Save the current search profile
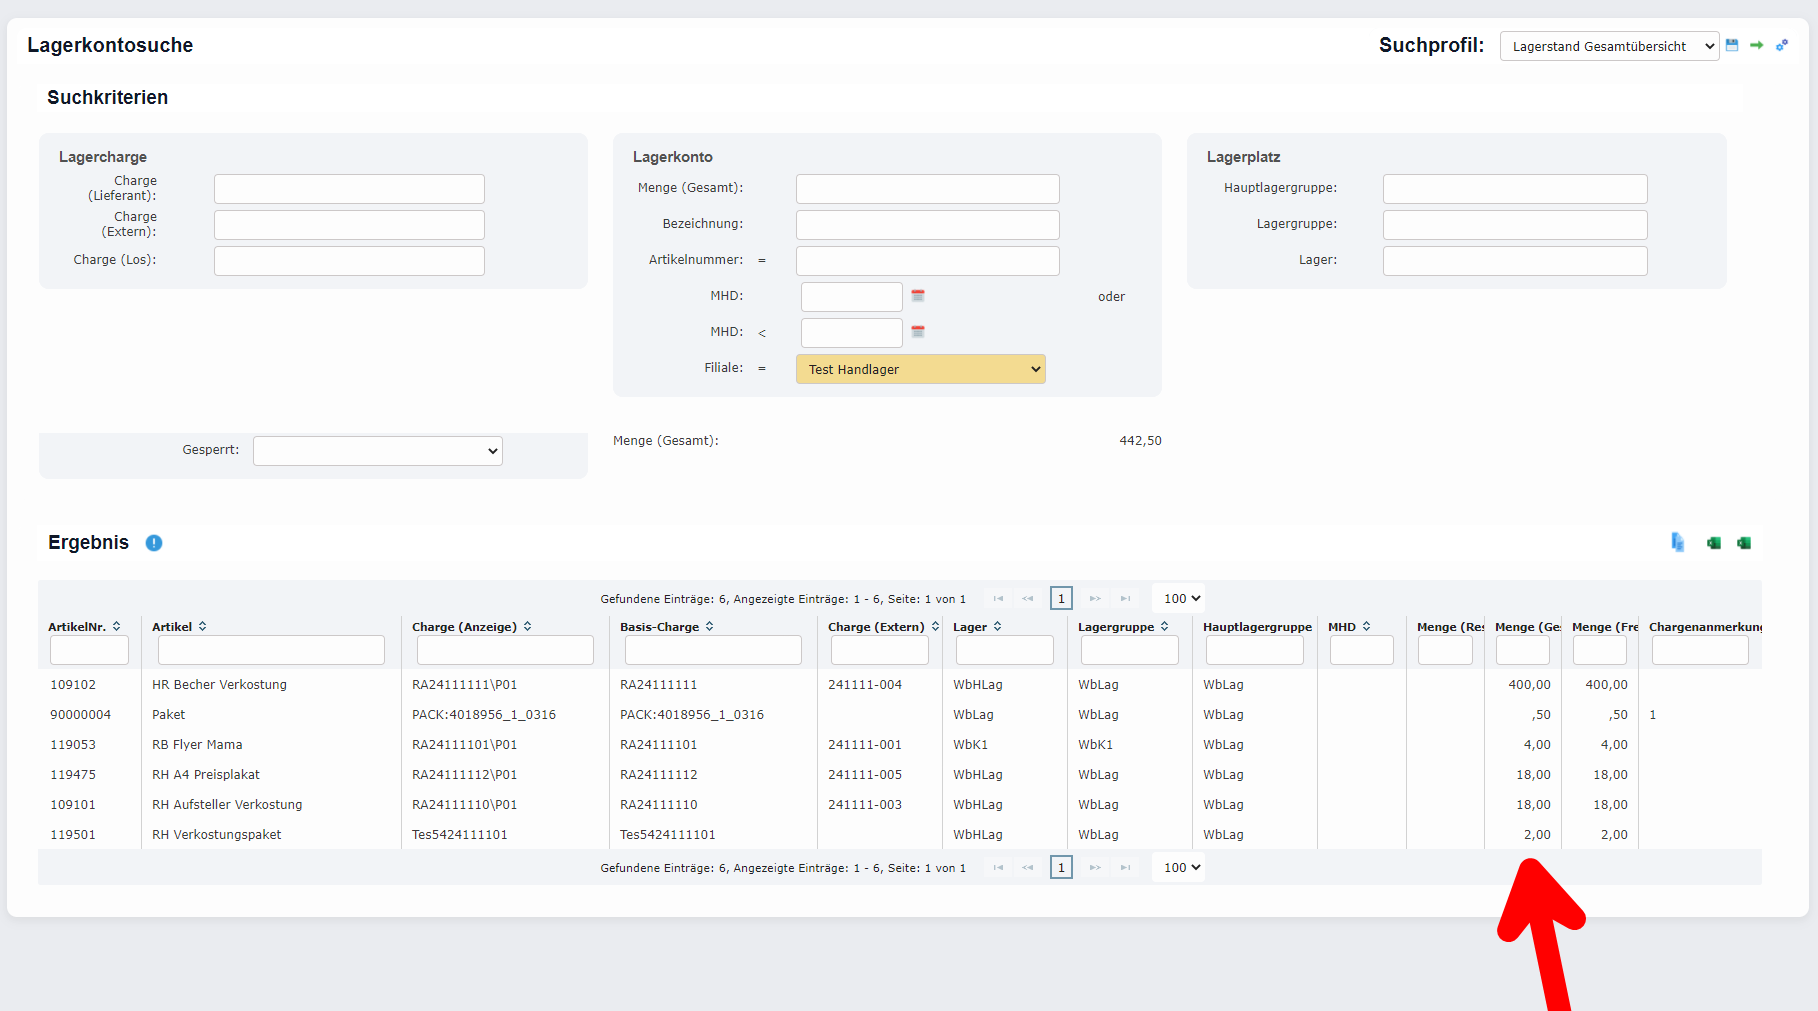The height and width of the screenshot is (1011, 1818). (x=1732, y=45)
